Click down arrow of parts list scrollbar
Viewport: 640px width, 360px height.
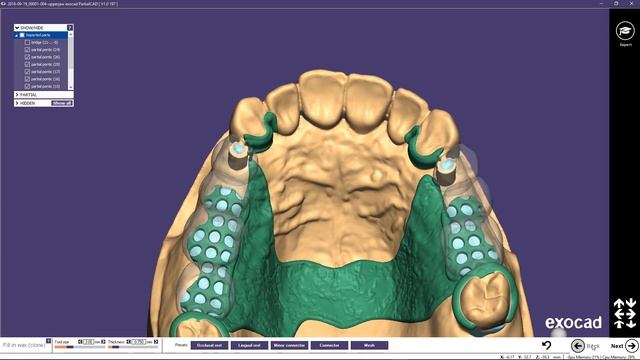point(71,87)
